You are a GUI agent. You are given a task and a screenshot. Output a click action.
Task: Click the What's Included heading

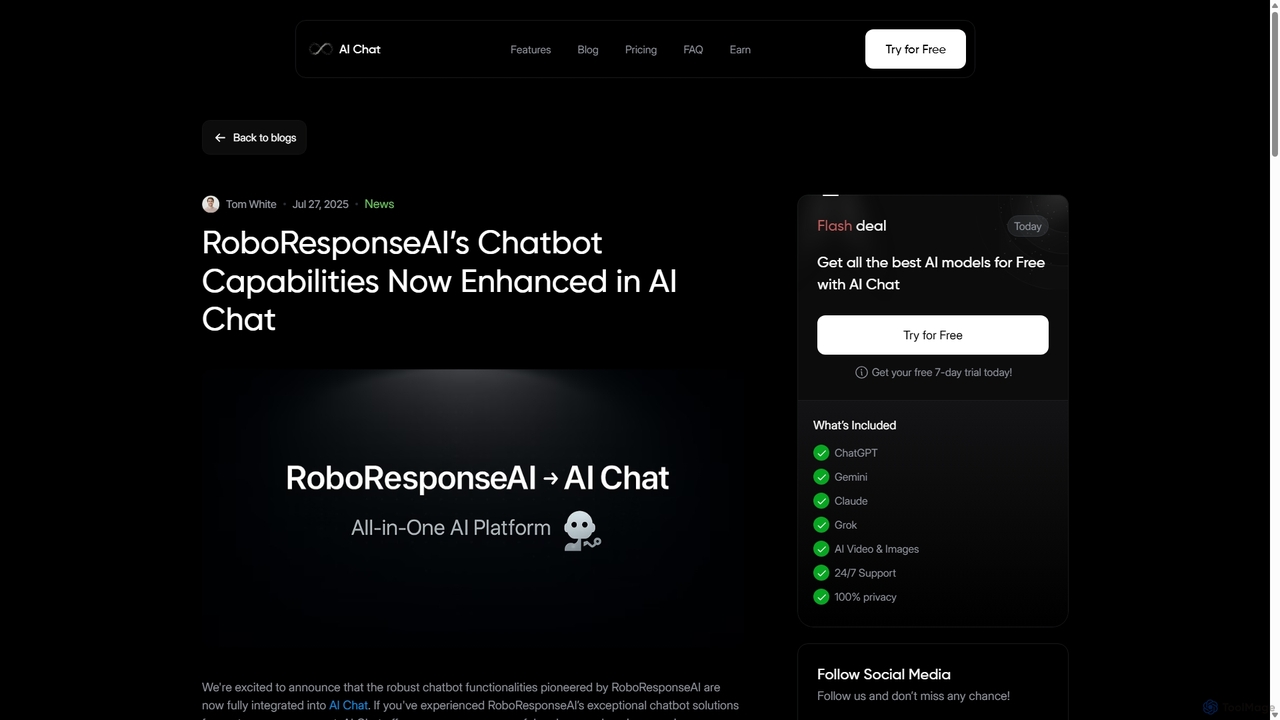click(x=854, y=425)
